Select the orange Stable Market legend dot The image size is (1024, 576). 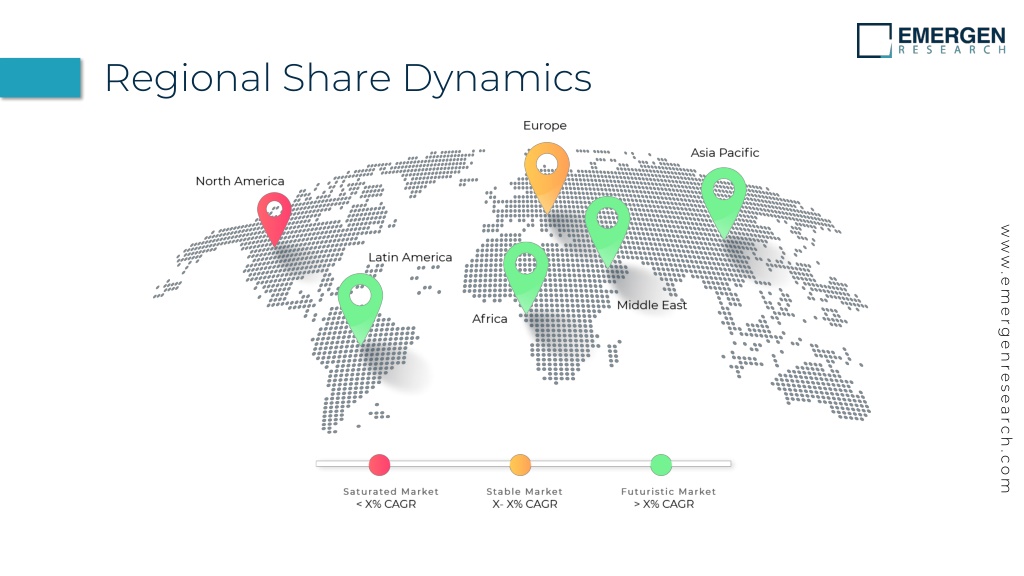pos(520,464)
